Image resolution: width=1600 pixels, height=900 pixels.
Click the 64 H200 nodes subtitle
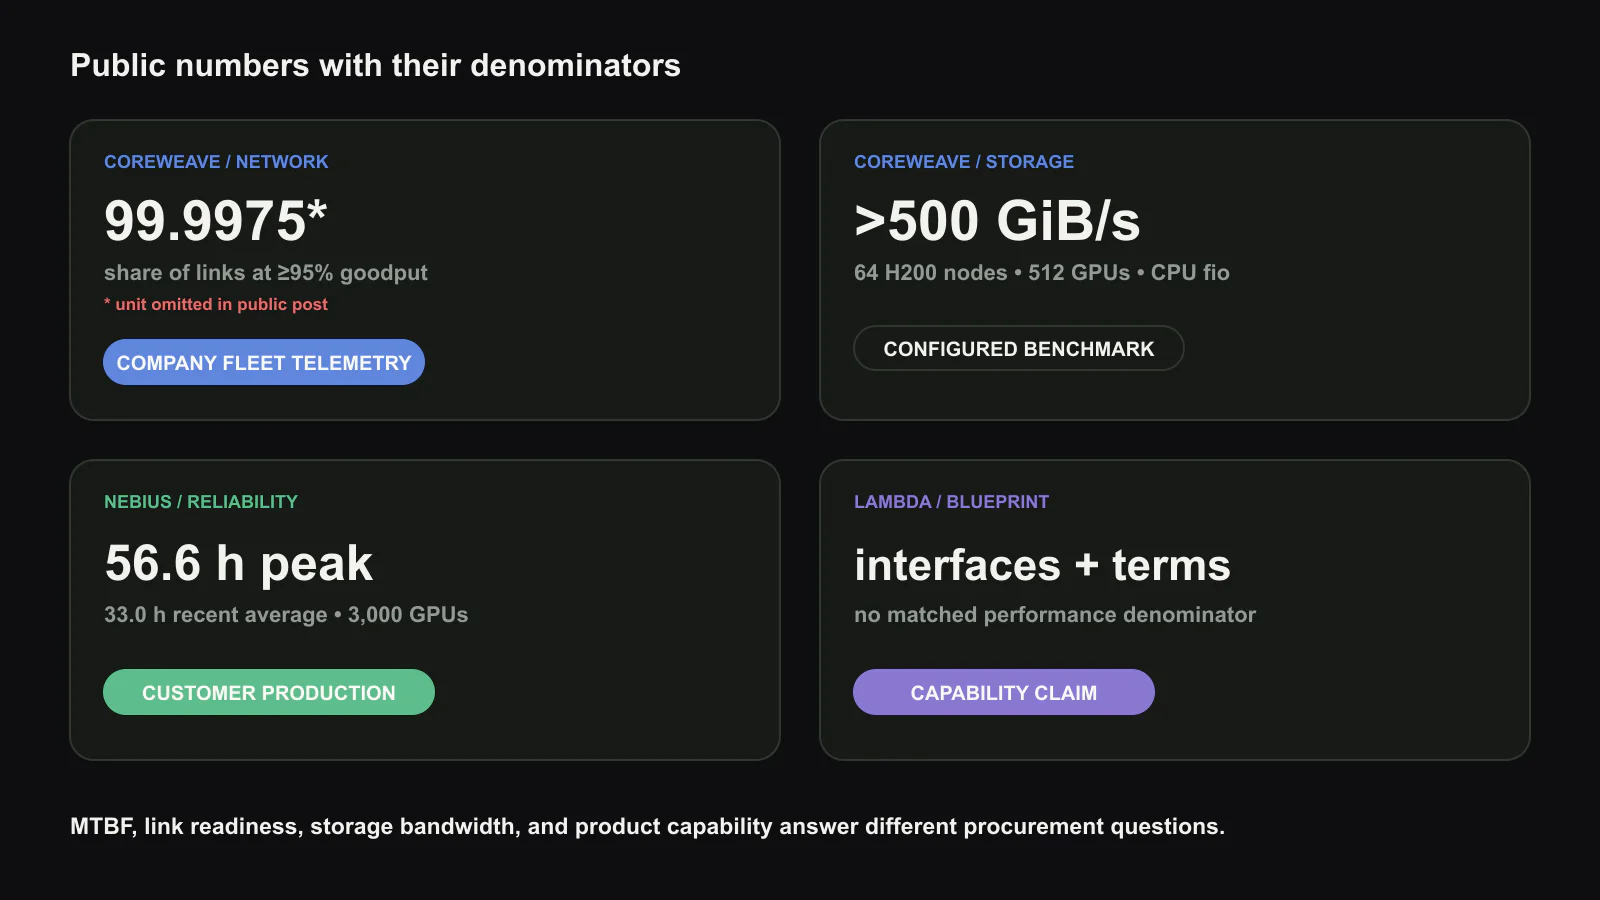(1042, 273)
